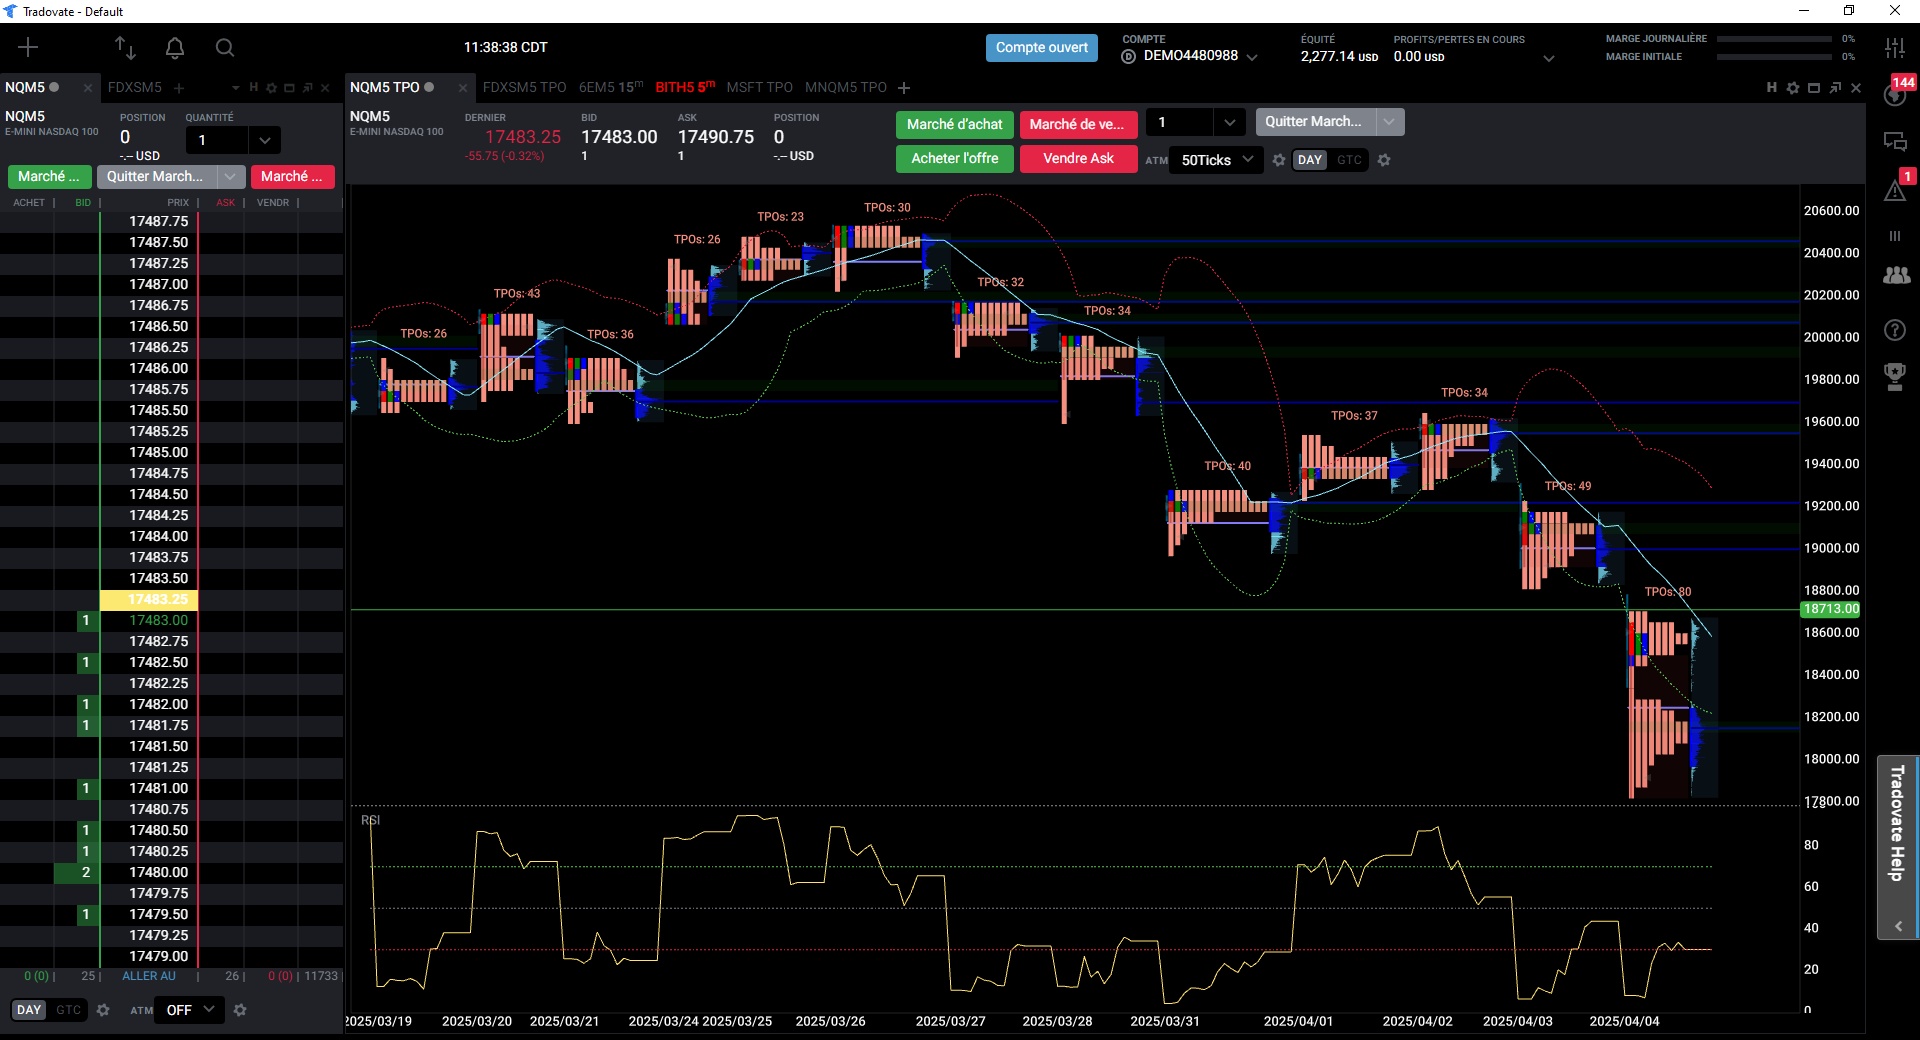
Task: Click the plus icon to add a module
Action: click(28, 47)
